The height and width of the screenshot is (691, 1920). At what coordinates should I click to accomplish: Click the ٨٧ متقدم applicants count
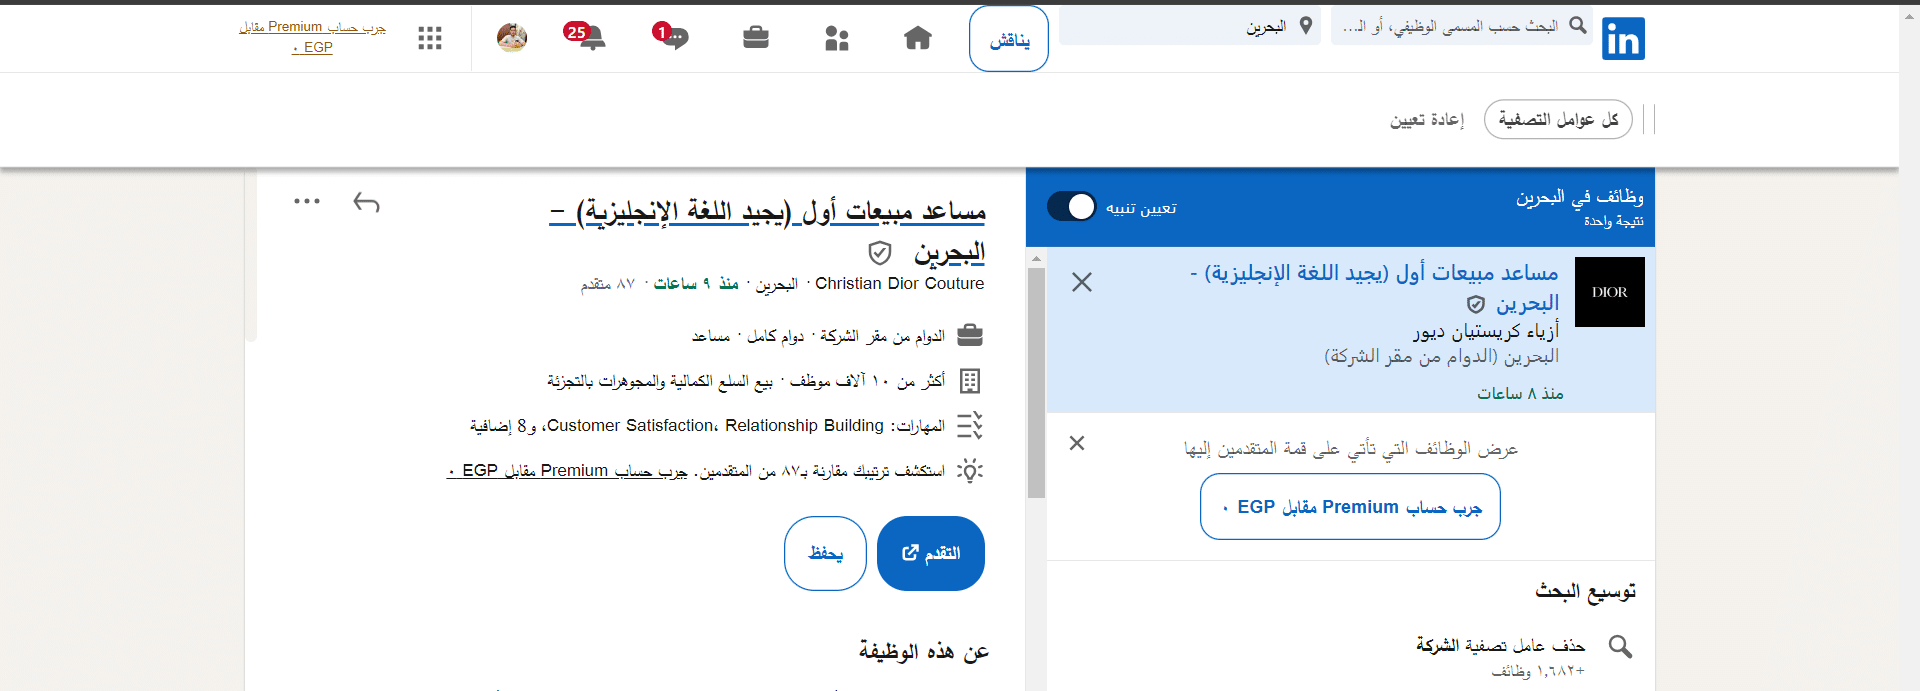(608, 284)
